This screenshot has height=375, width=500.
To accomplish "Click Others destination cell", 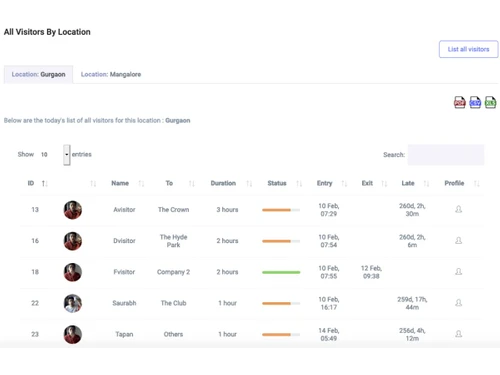I will click(173, 334).
